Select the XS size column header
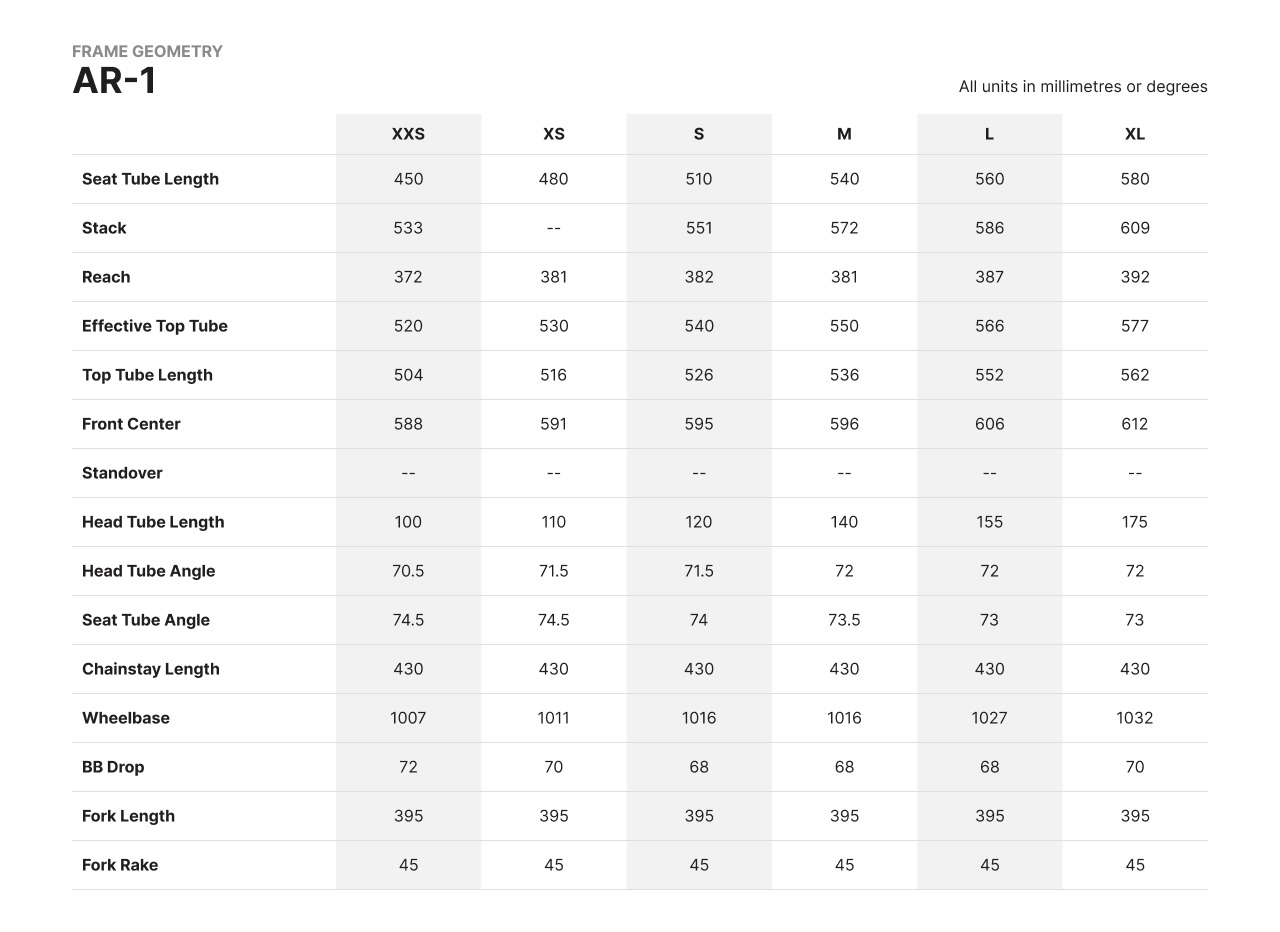The image size is (1280, 932). (553, 134)
